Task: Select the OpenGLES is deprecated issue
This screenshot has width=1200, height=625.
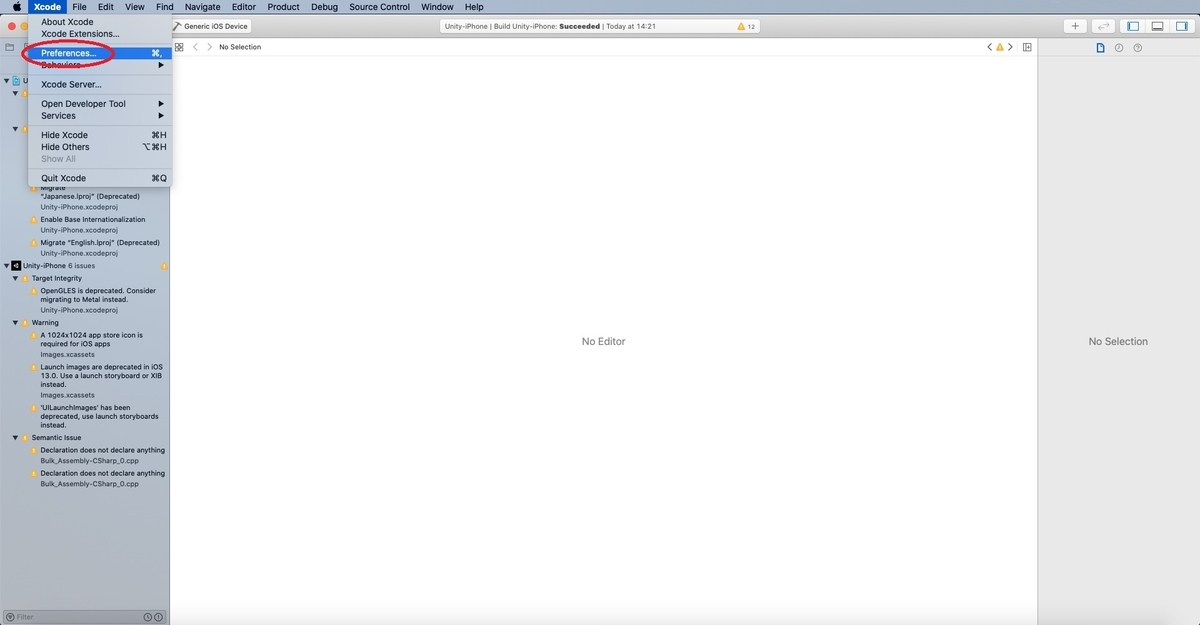Action: [98, 300]
